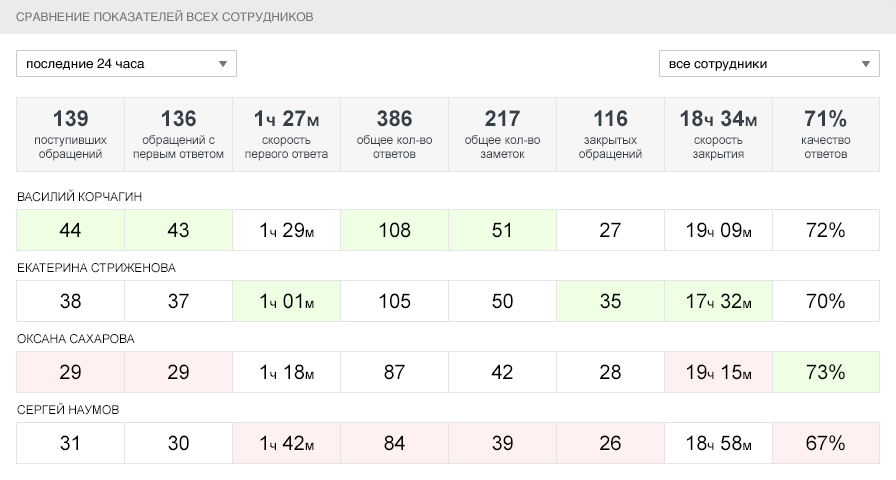Select Наумов's 67% quality cell
The height and width of the screenshot is (480, 896).
[826, 443]
